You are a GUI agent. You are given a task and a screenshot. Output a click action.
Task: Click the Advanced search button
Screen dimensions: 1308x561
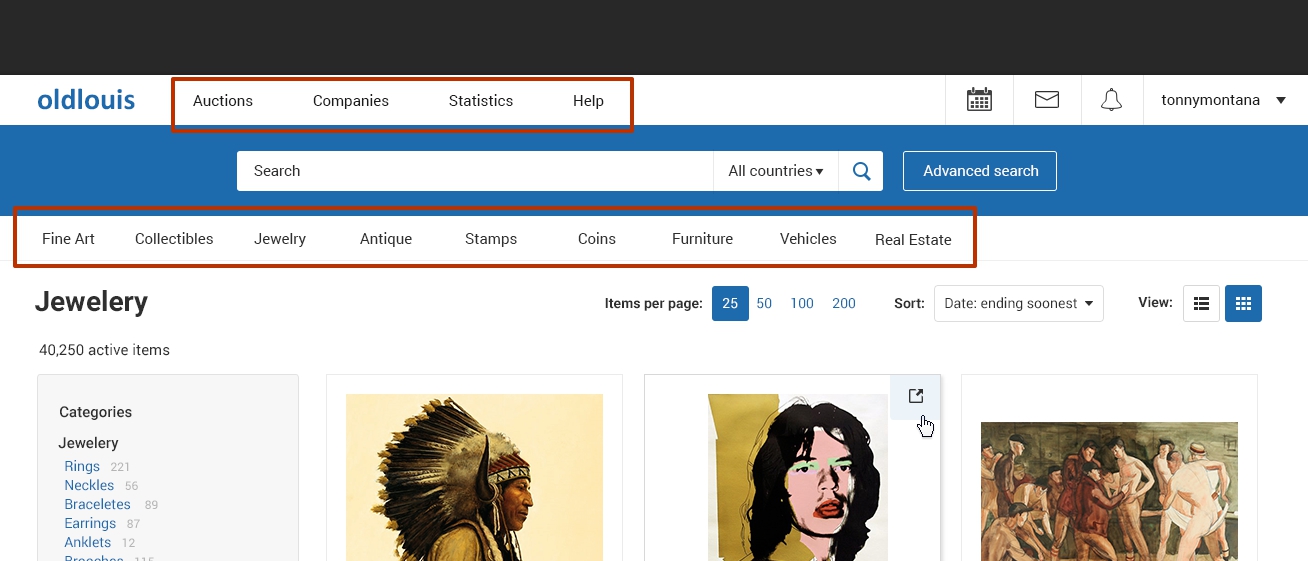click(x=980, y=171)
